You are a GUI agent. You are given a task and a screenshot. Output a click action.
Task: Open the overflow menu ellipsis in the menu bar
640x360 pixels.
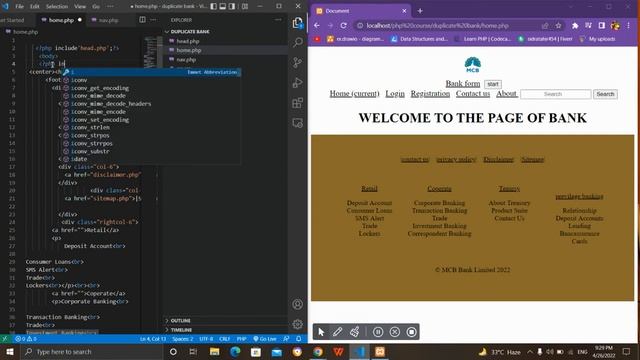pyautogui.click(x=110, y=7)
